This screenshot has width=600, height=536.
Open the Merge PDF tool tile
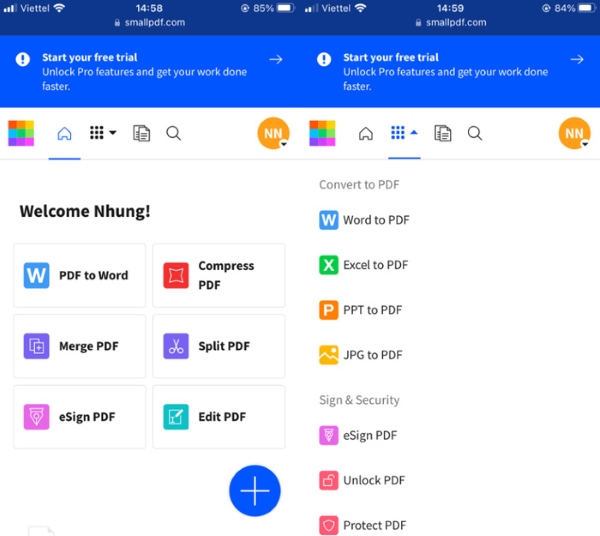(80, 346)
